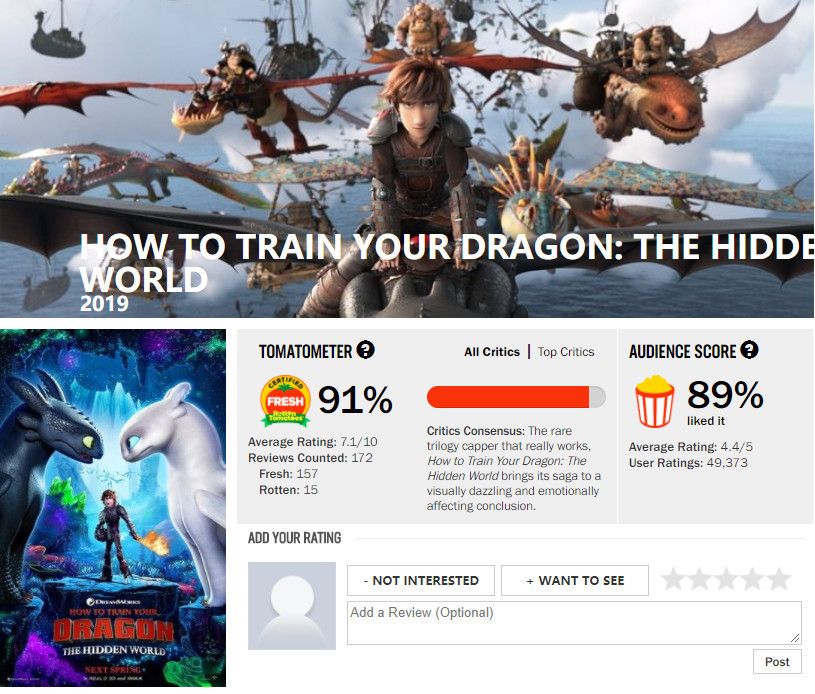Click the How to Train Your Dragon title heading
This screenshot has width=815, height=694.
pos(448,263)
